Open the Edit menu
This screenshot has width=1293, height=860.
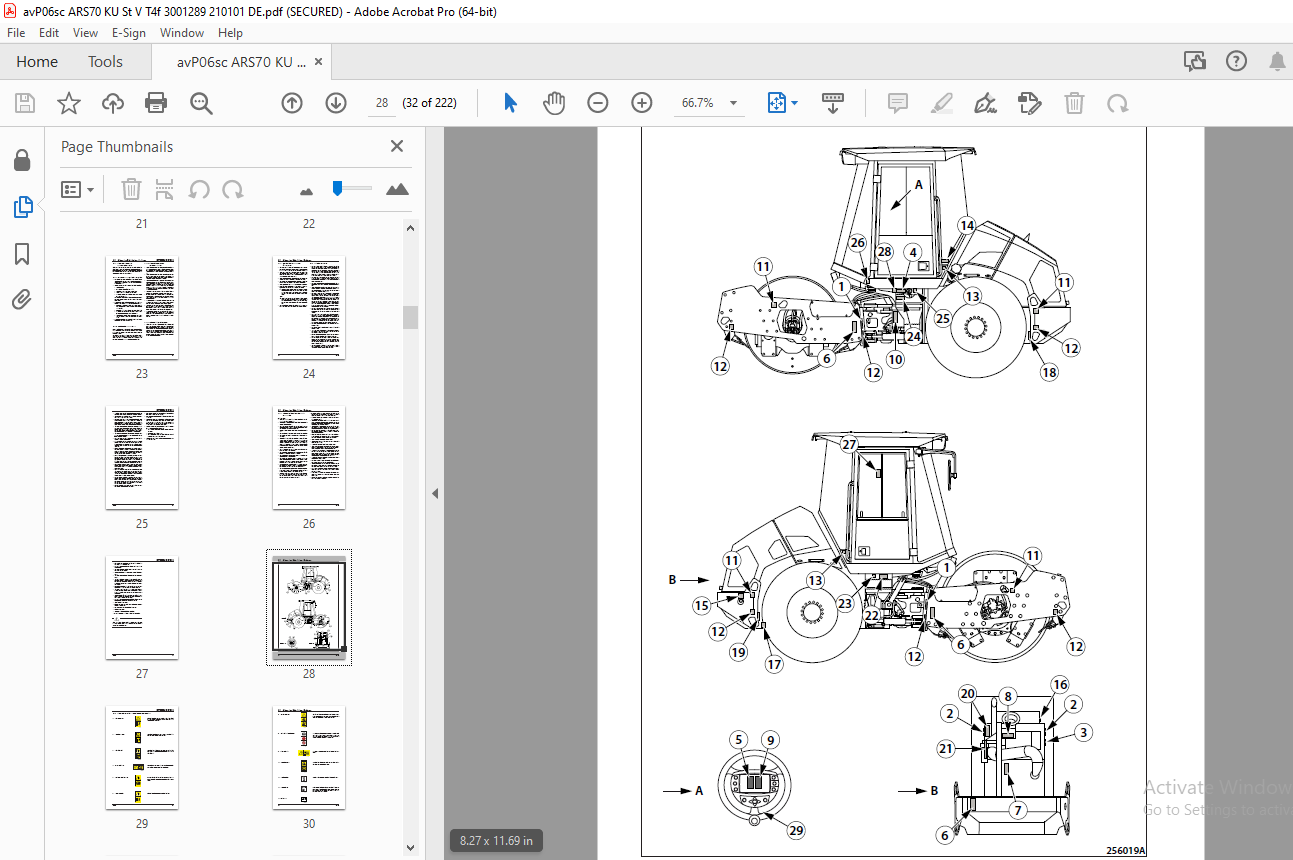[x=49, y=33]
